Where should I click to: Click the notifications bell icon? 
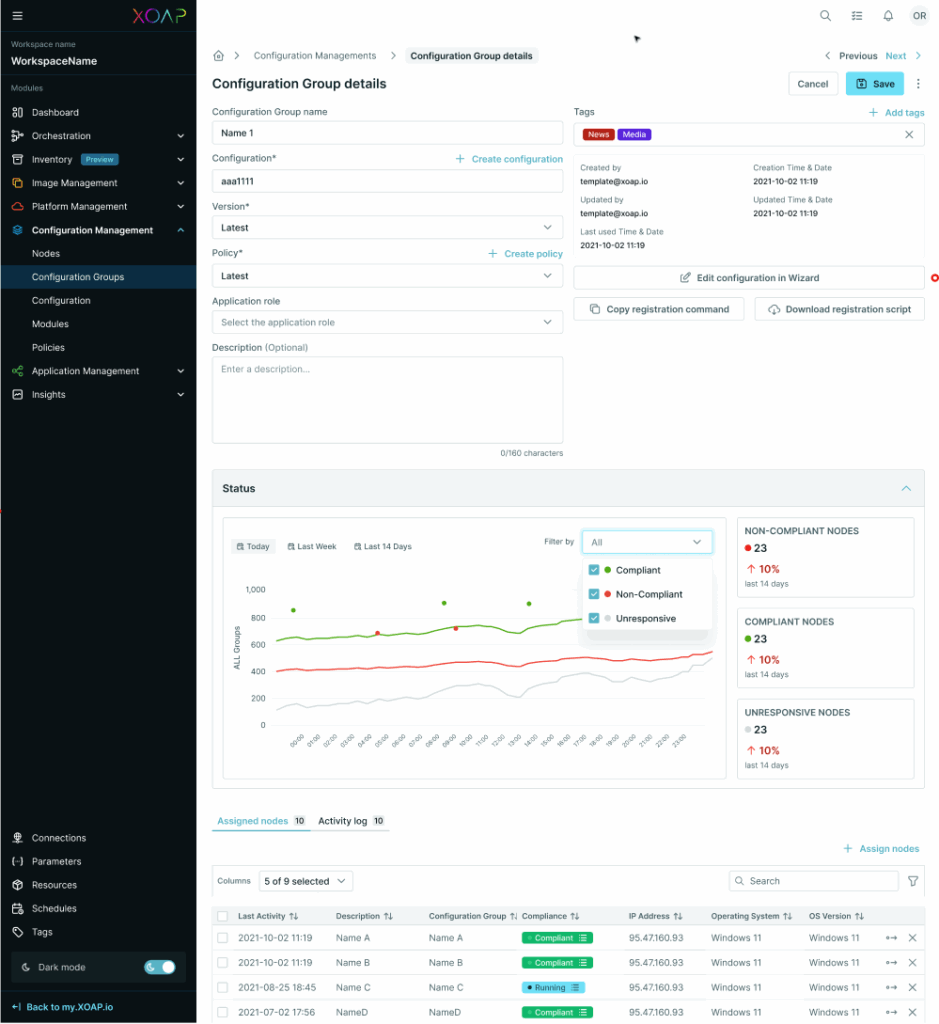point(888,15)
